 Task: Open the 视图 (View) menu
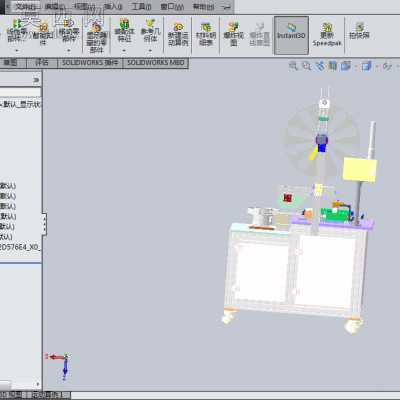(85, 6)
